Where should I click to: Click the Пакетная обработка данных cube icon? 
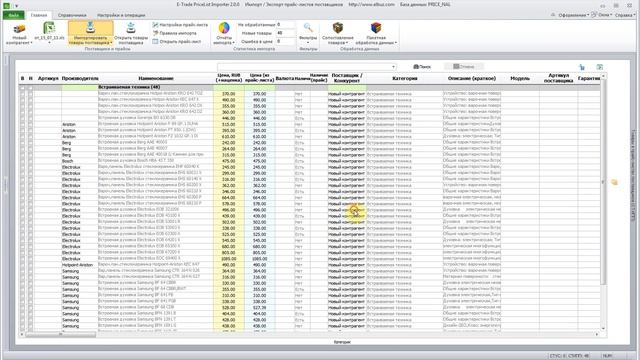(376, 28)
